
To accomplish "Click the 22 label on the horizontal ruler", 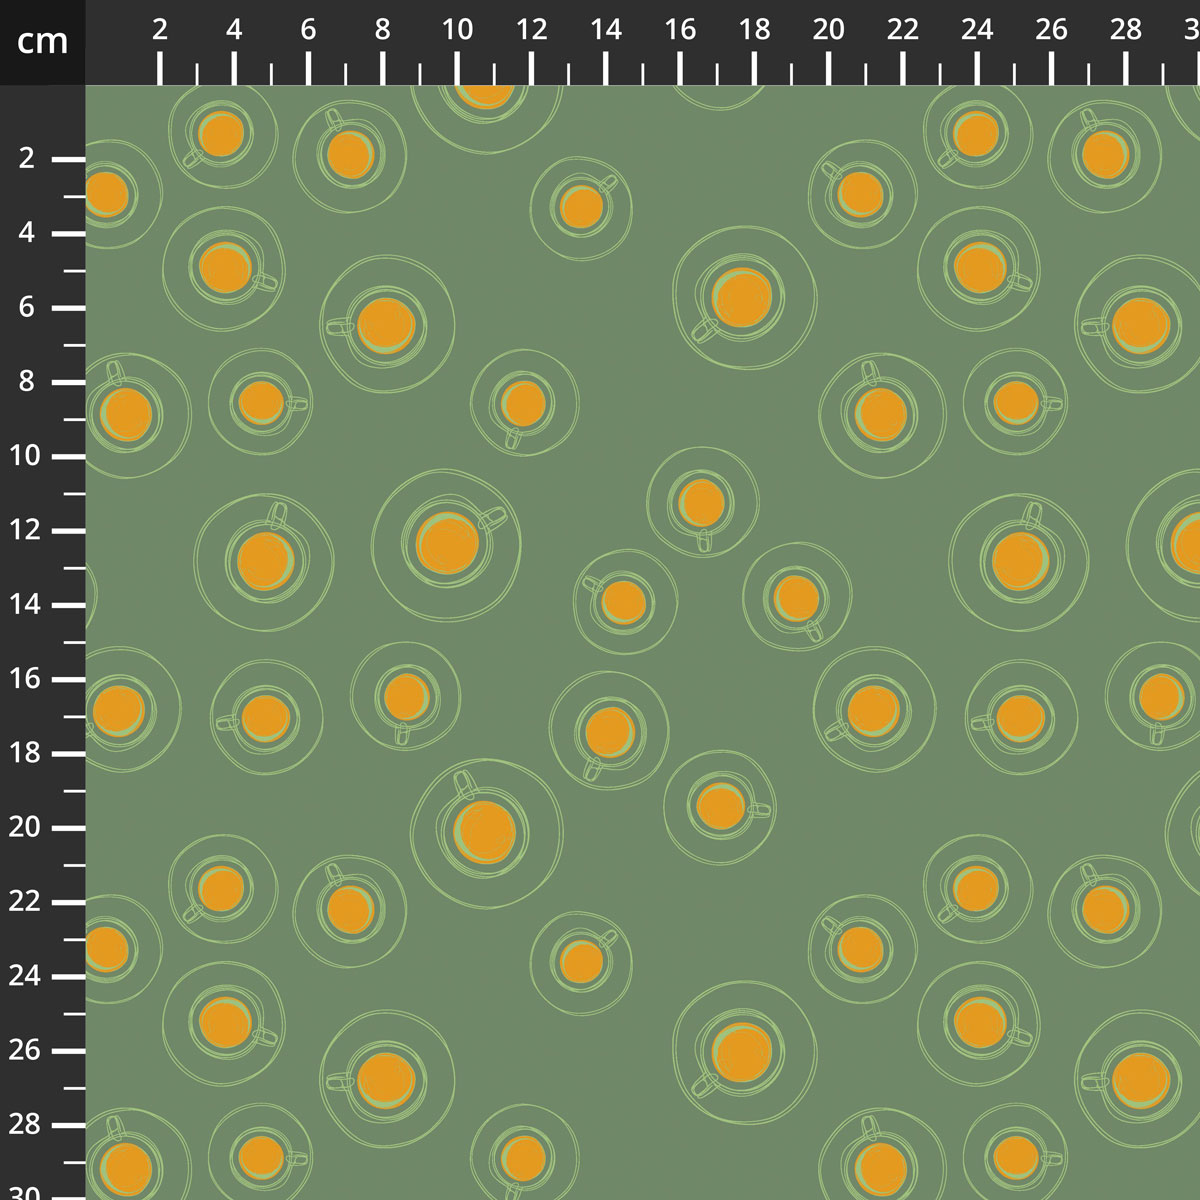I will 903,30.
